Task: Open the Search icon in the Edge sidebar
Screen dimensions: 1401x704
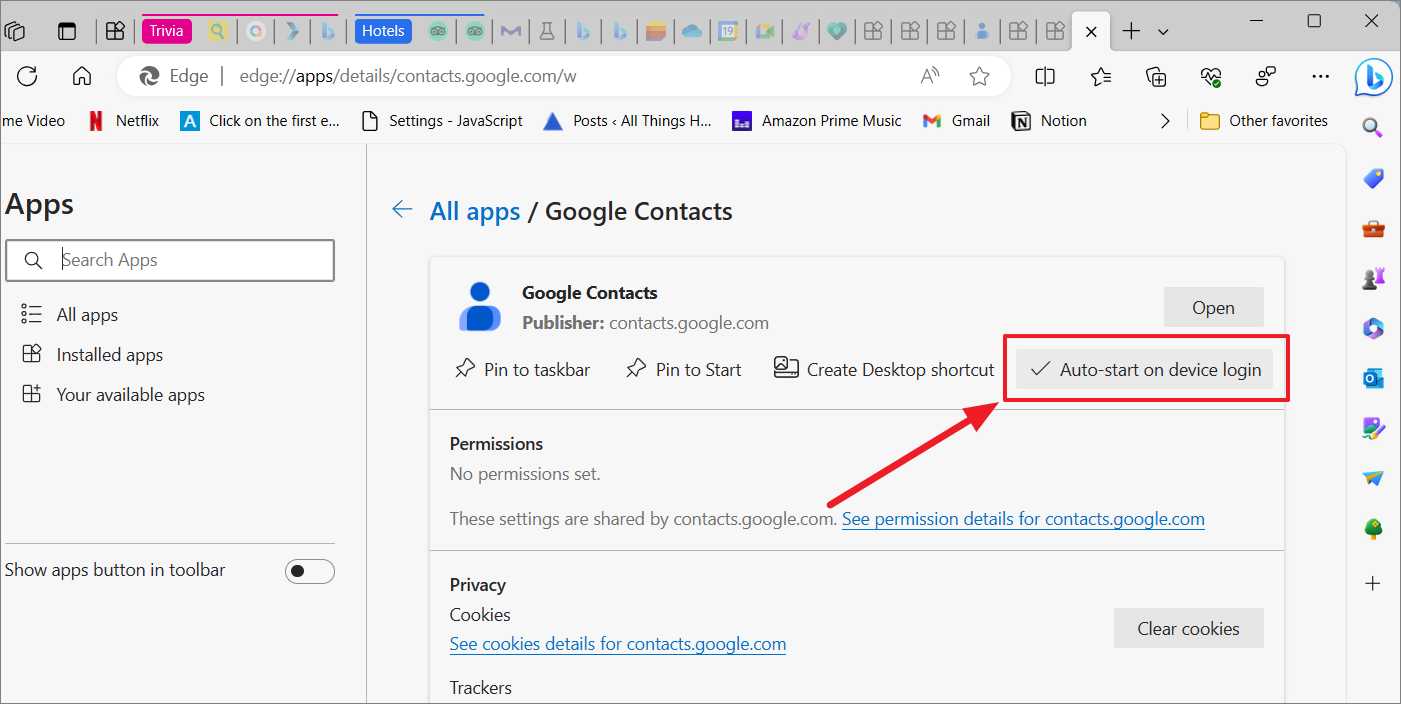Action: tap(1372, 128)
